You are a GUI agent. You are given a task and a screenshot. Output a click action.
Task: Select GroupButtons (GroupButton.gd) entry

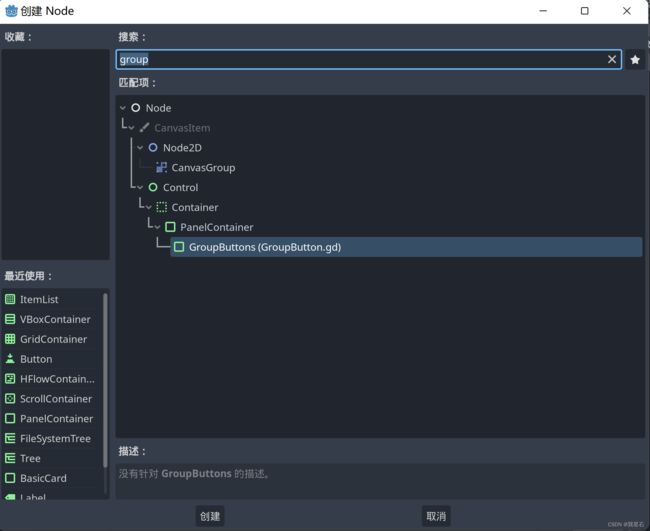click(406, 247)
